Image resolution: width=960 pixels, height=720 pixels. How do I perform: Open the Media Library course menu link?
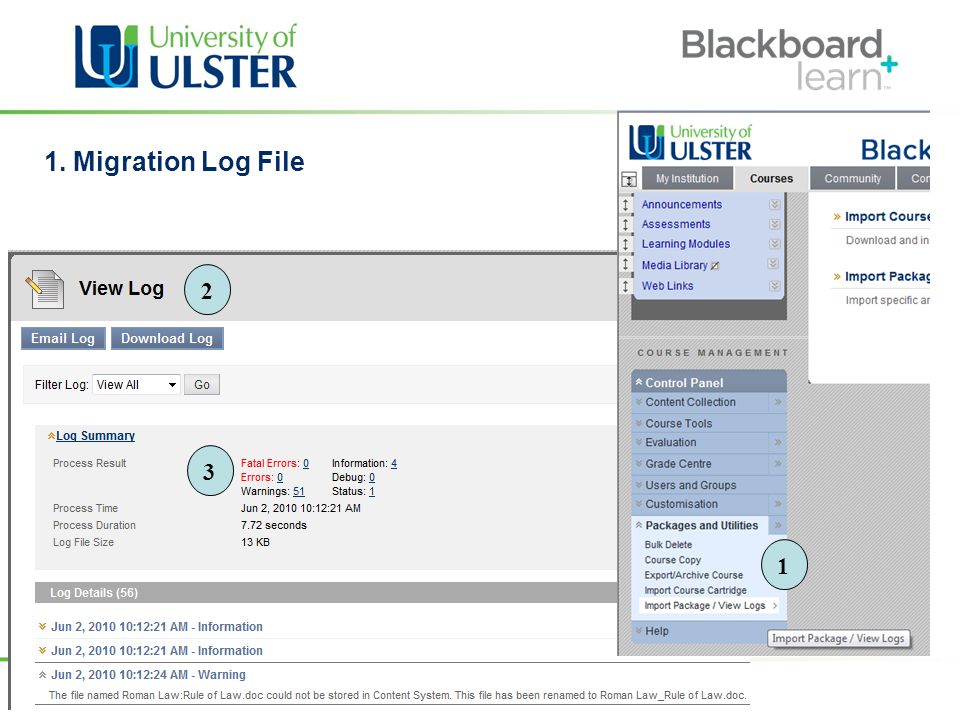(674, 265)
